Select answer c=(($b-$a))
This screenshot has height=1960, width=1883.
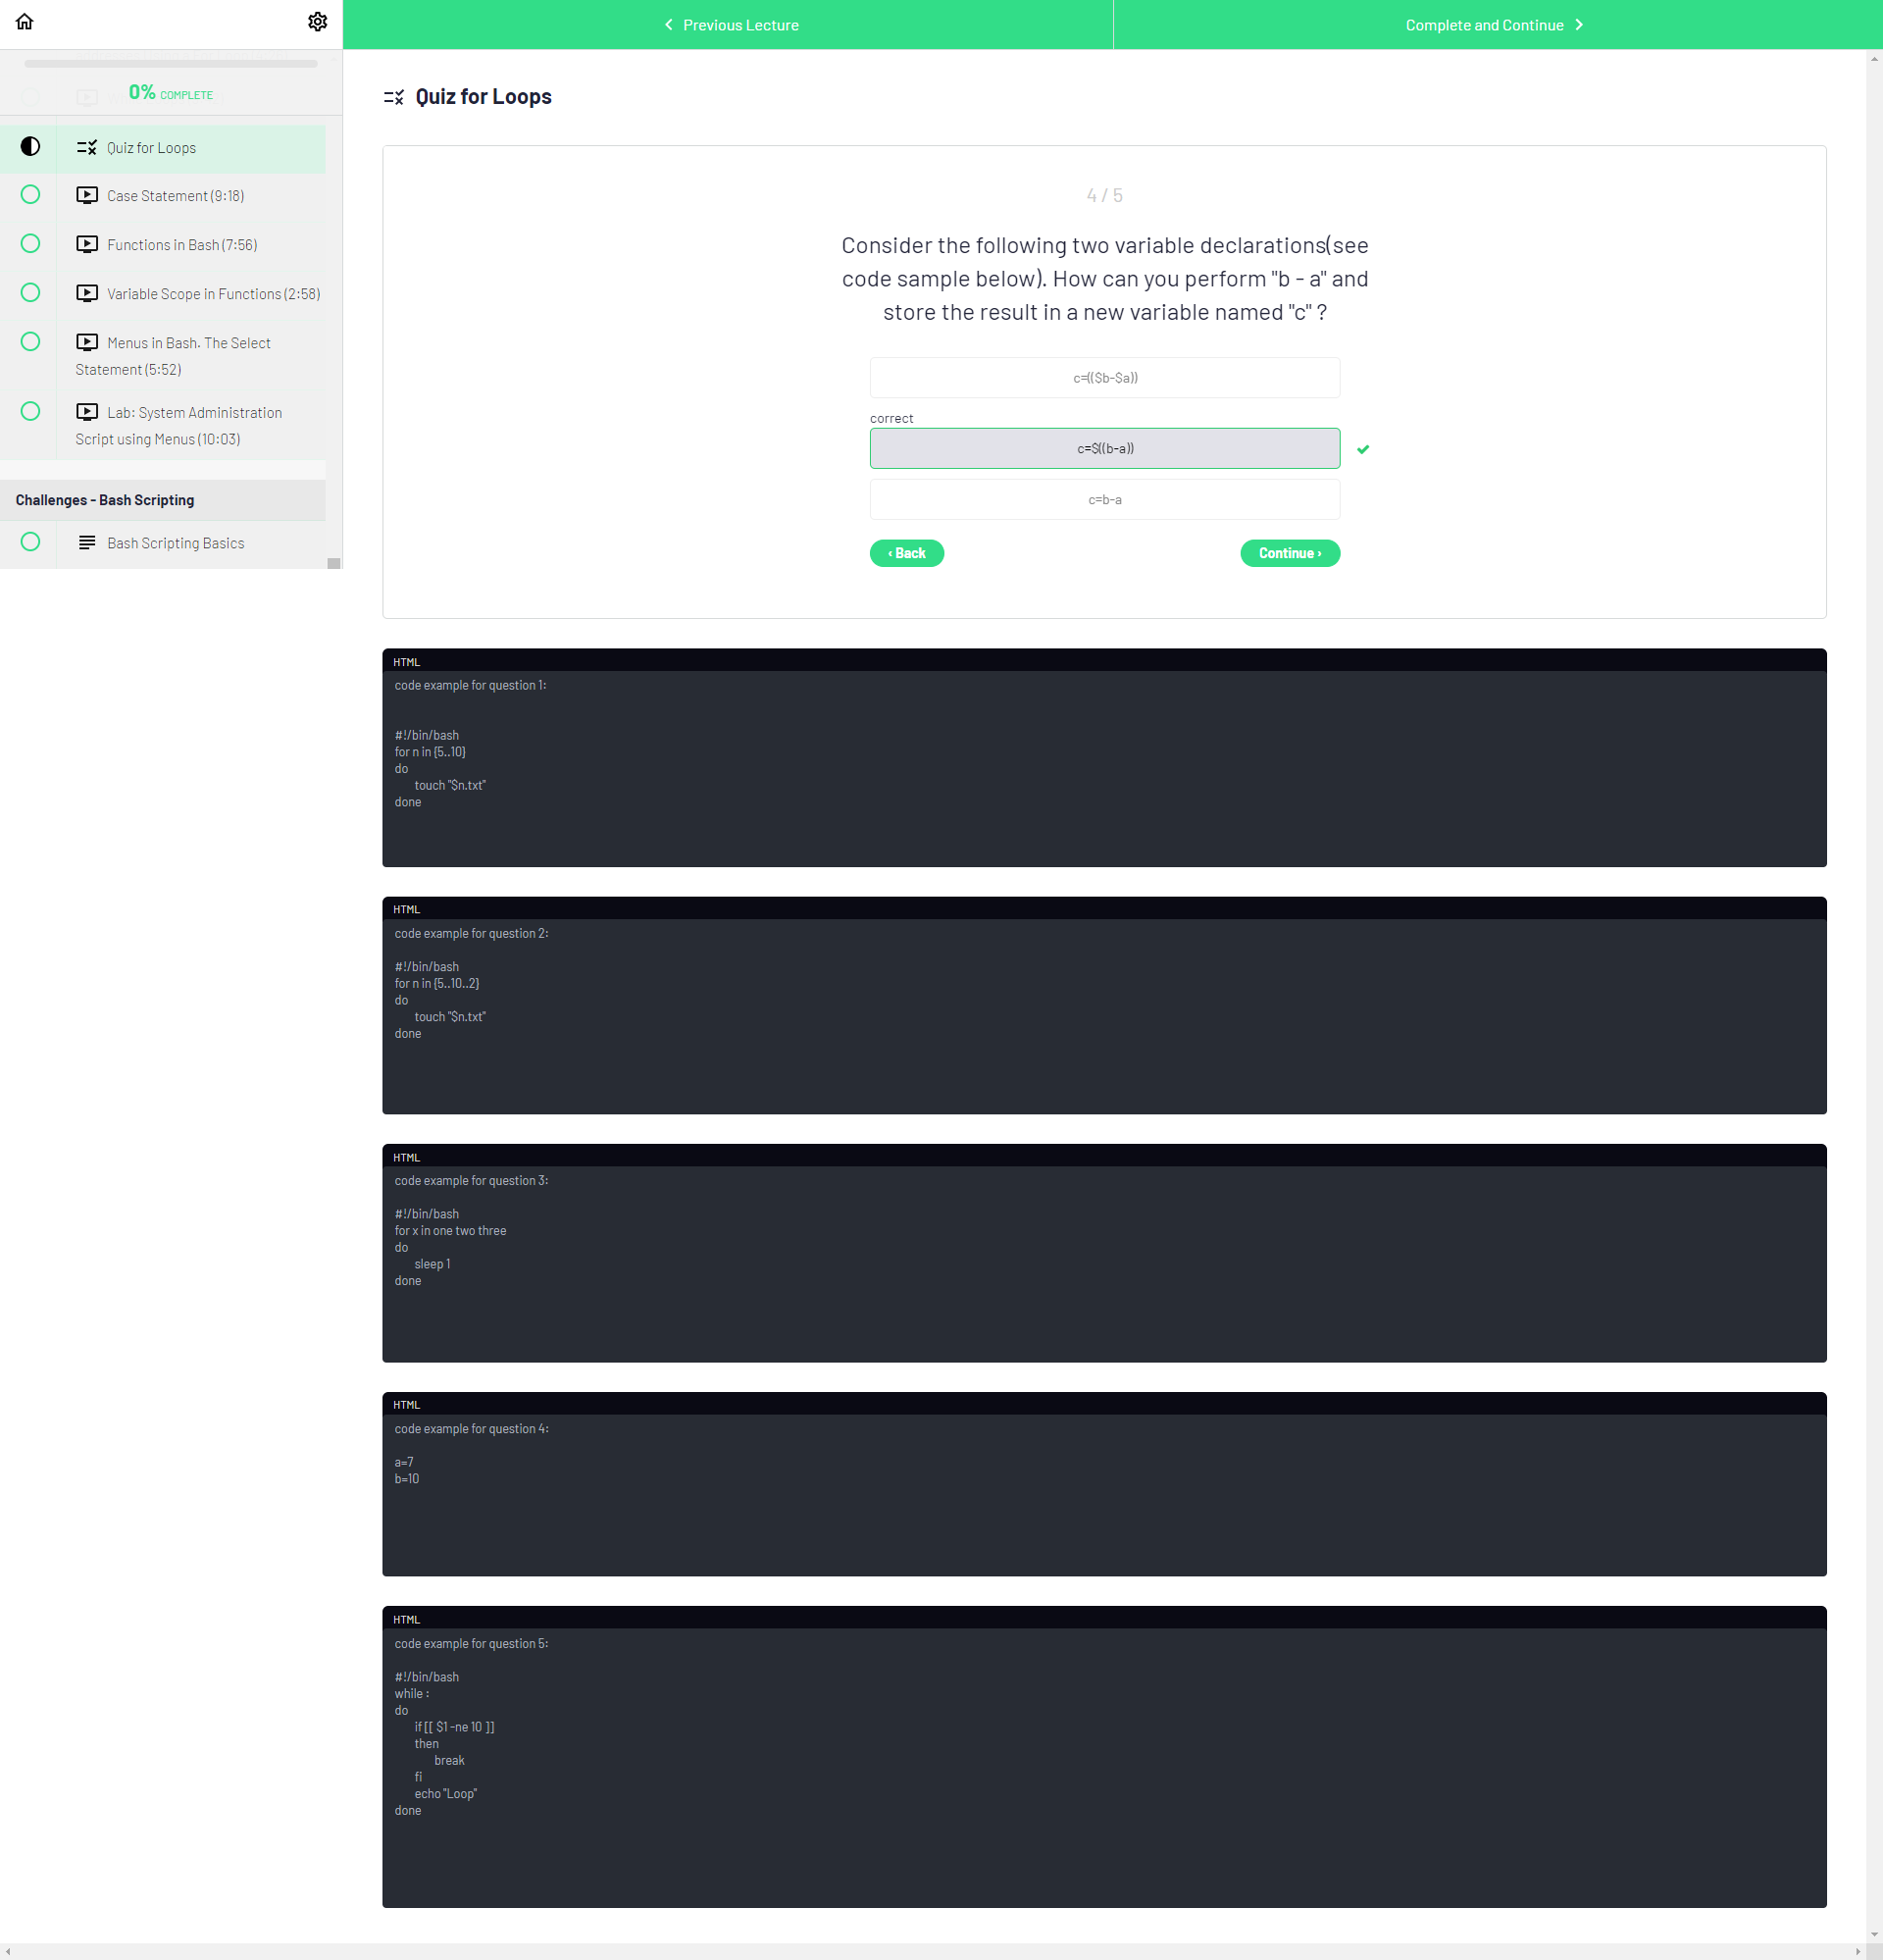[1104, 378]
